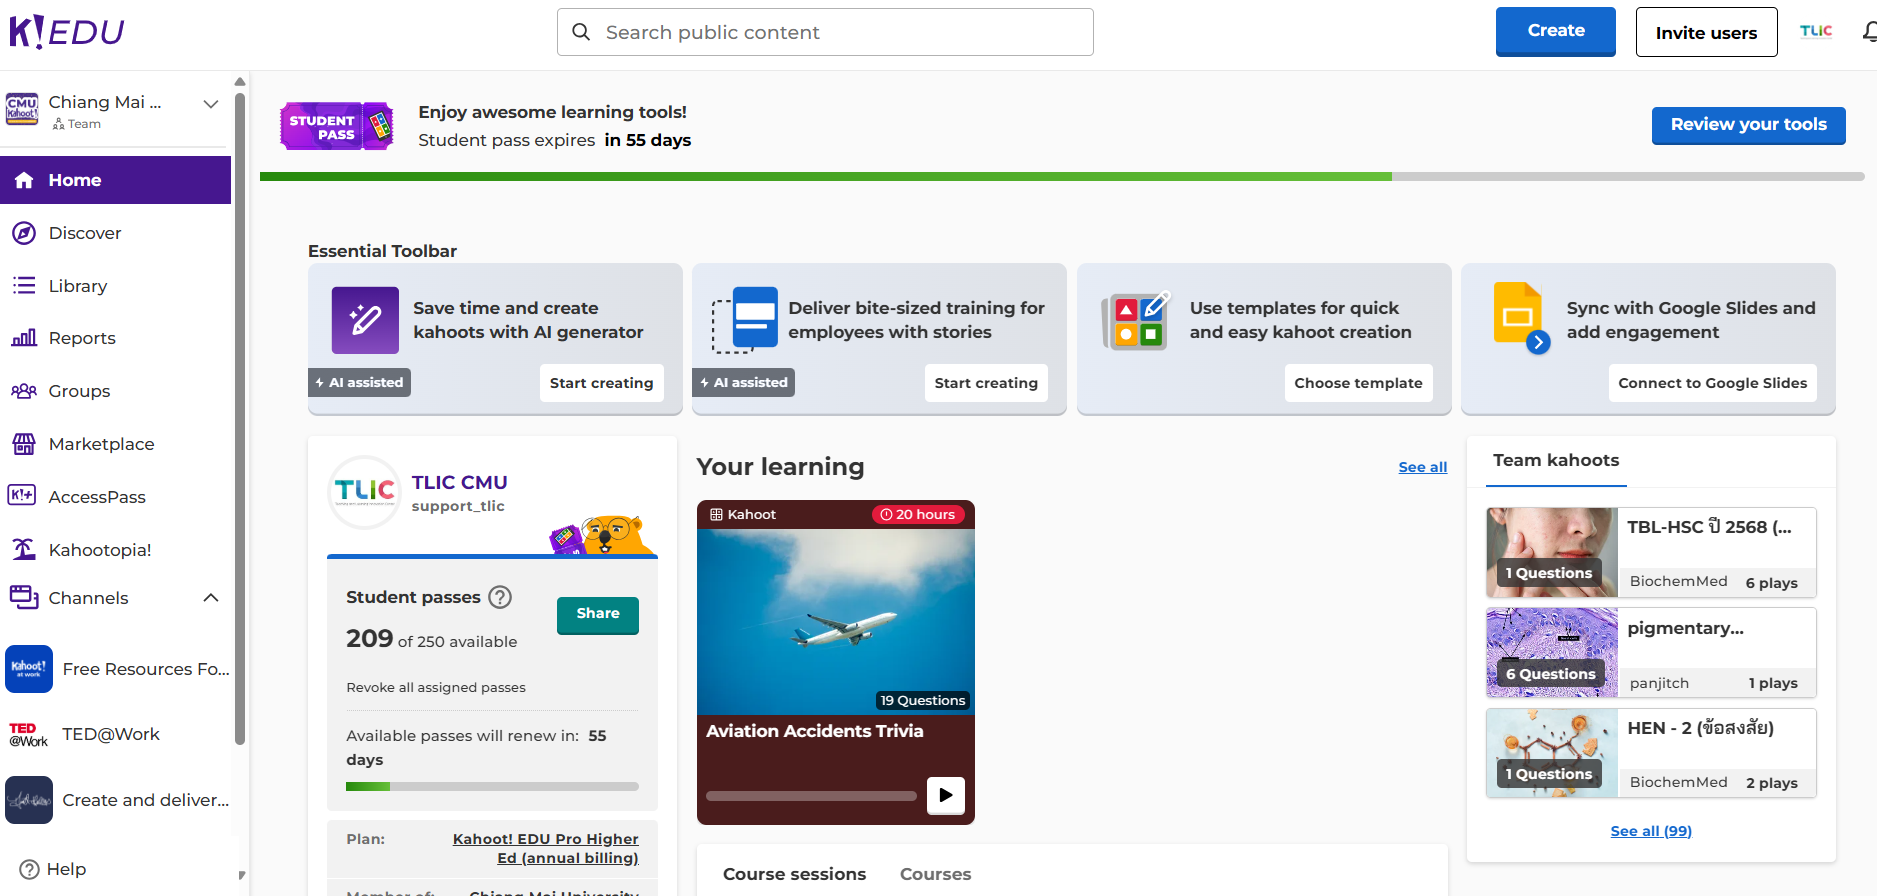Click the Search public content field
The width and height of the screenshot is (1877, 896).
coord(825,32)
